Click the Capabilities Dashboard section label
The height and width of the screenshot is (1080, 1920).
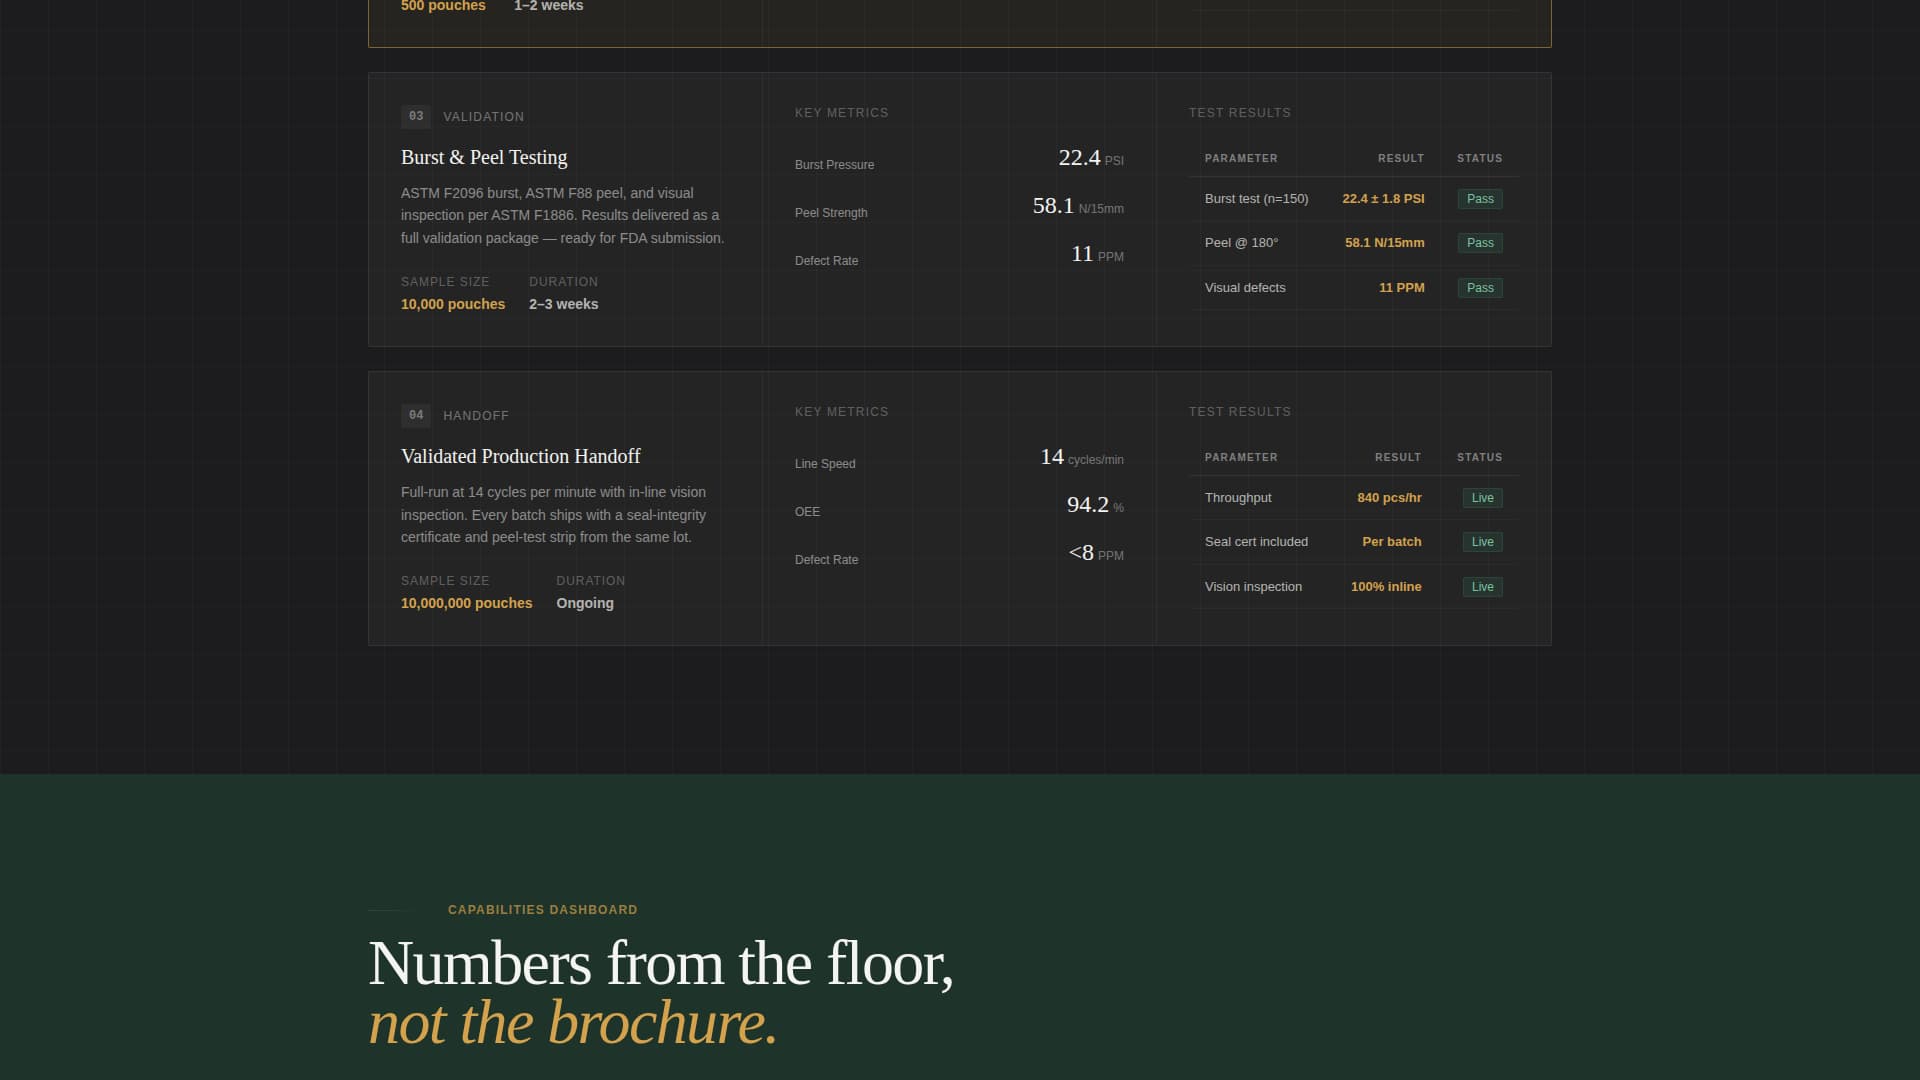[542, 910]
